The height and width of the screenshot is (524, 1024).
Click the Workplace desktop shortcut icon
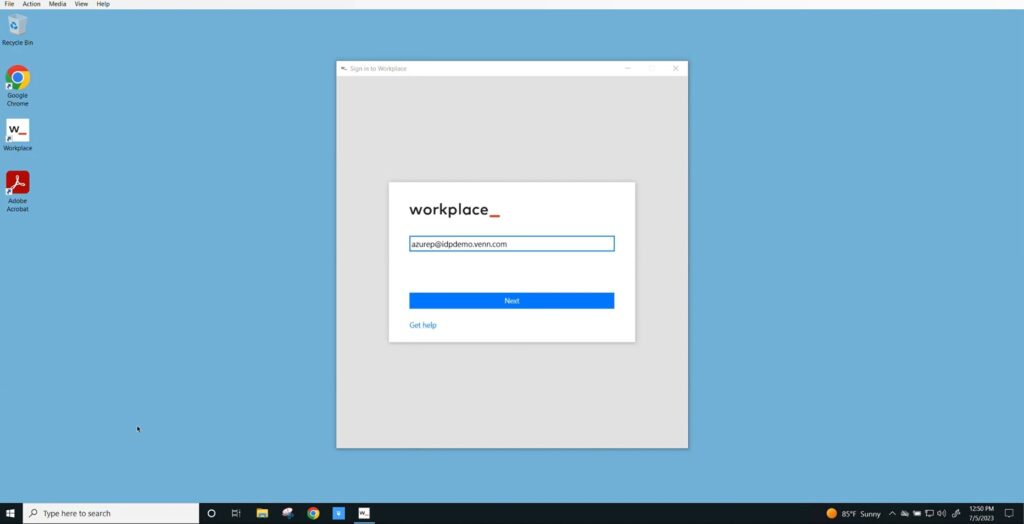18,131
